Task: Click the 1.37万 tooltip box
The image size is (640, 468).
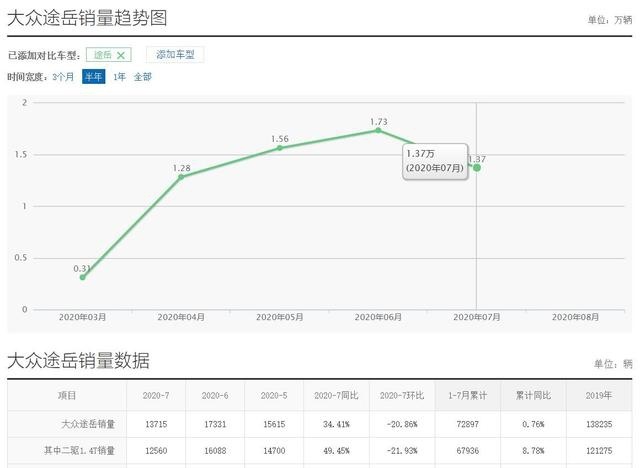Action: point(435,162)
